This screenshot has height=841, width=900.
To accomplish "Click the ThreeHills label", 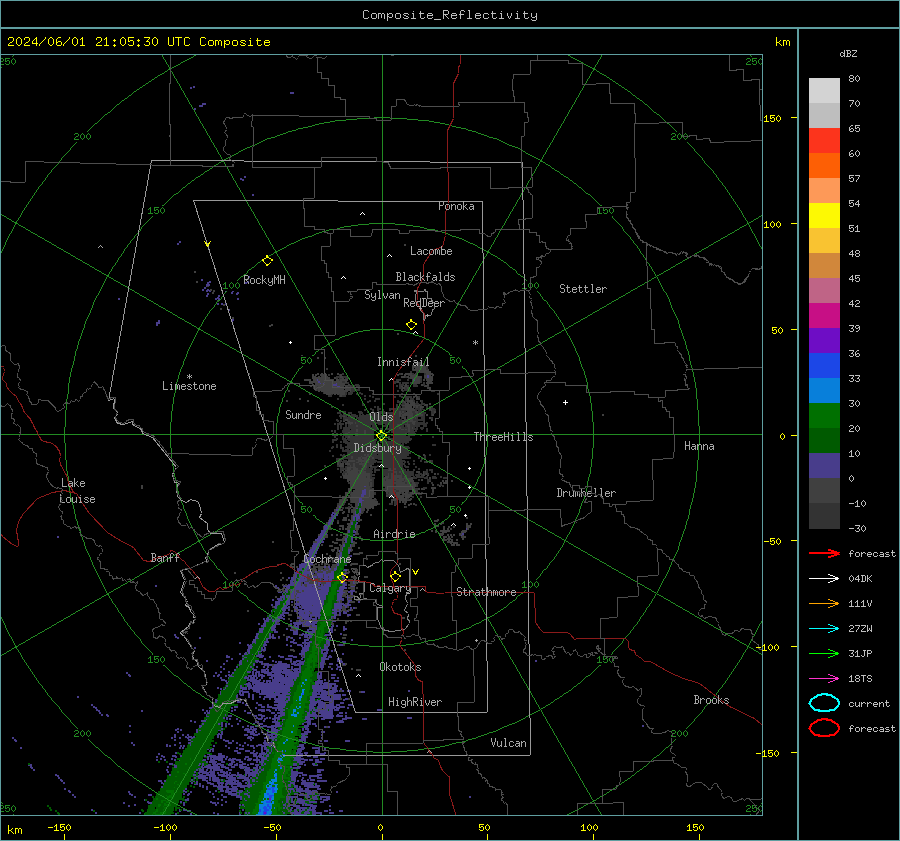I will pos(503,437).
